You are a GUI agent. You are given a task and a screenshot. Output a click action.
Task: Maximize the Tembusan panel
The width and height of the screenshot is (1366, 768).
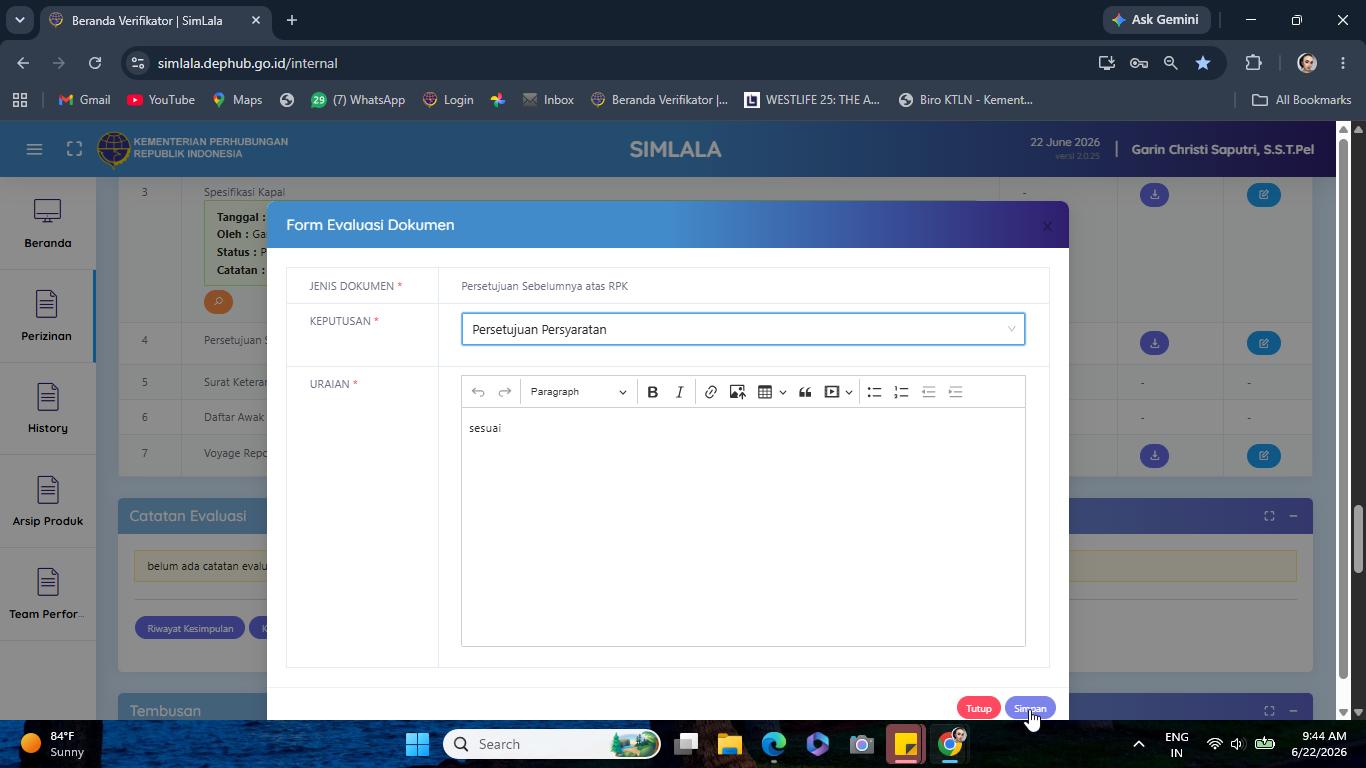1269,710
